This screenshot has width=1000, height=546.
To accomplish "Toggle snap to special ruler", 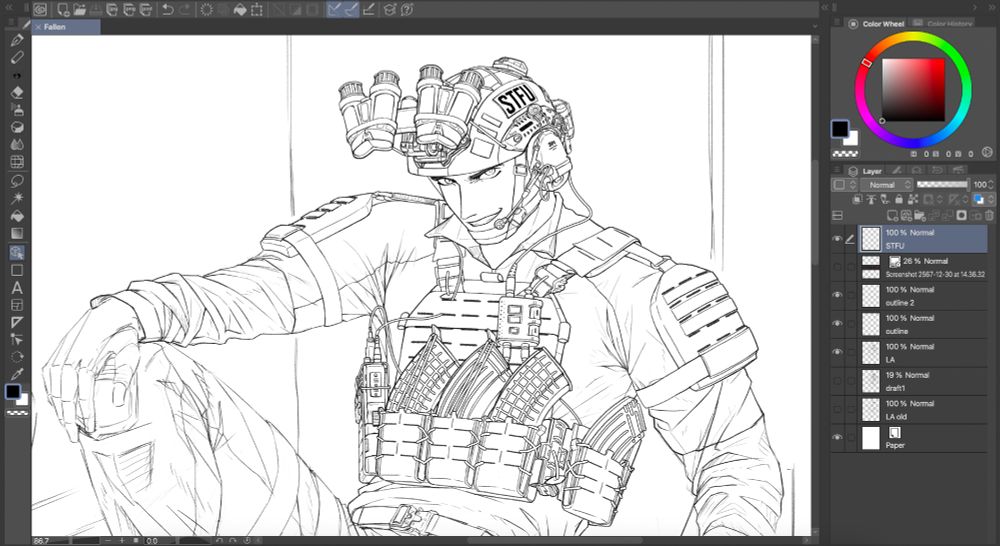I will point(351,9).
